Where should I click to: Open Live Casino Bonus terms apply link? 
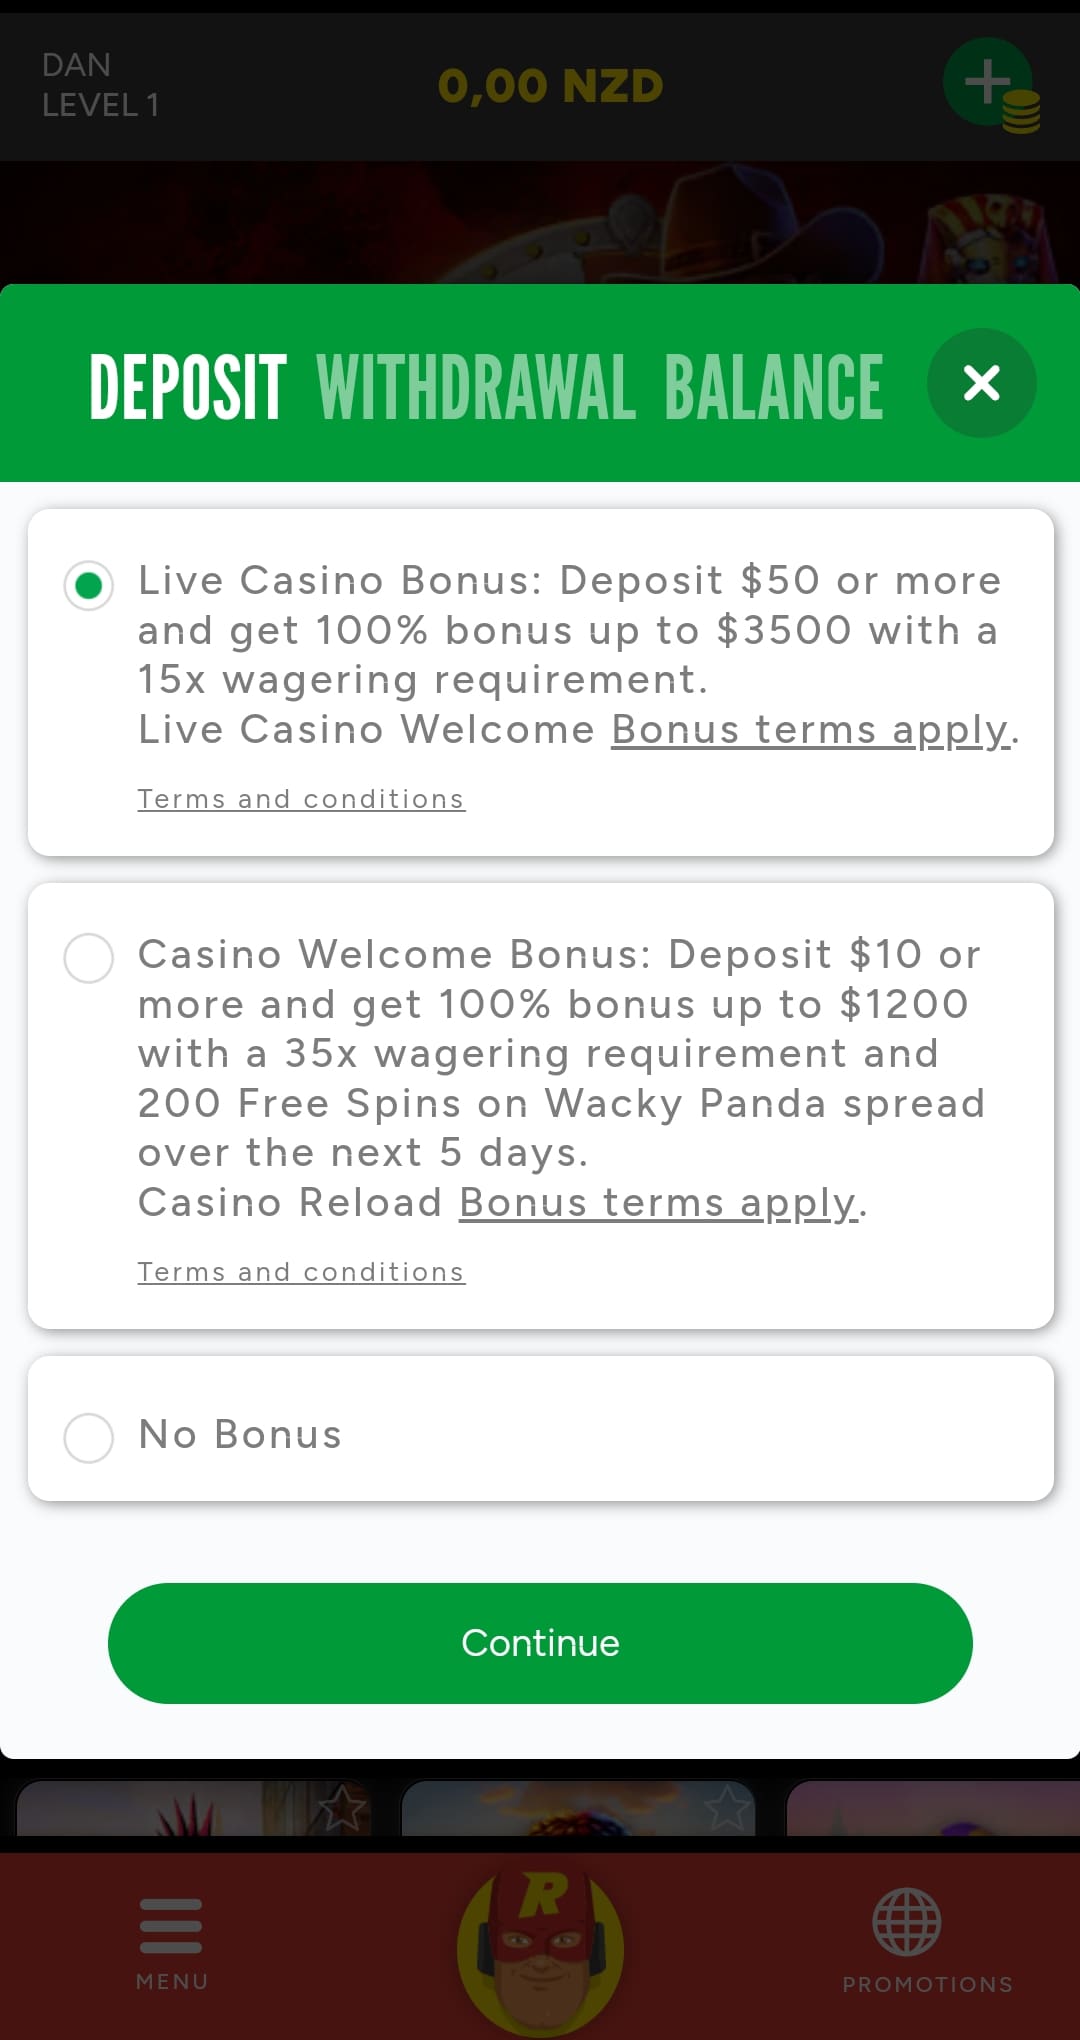pos(811,730)
